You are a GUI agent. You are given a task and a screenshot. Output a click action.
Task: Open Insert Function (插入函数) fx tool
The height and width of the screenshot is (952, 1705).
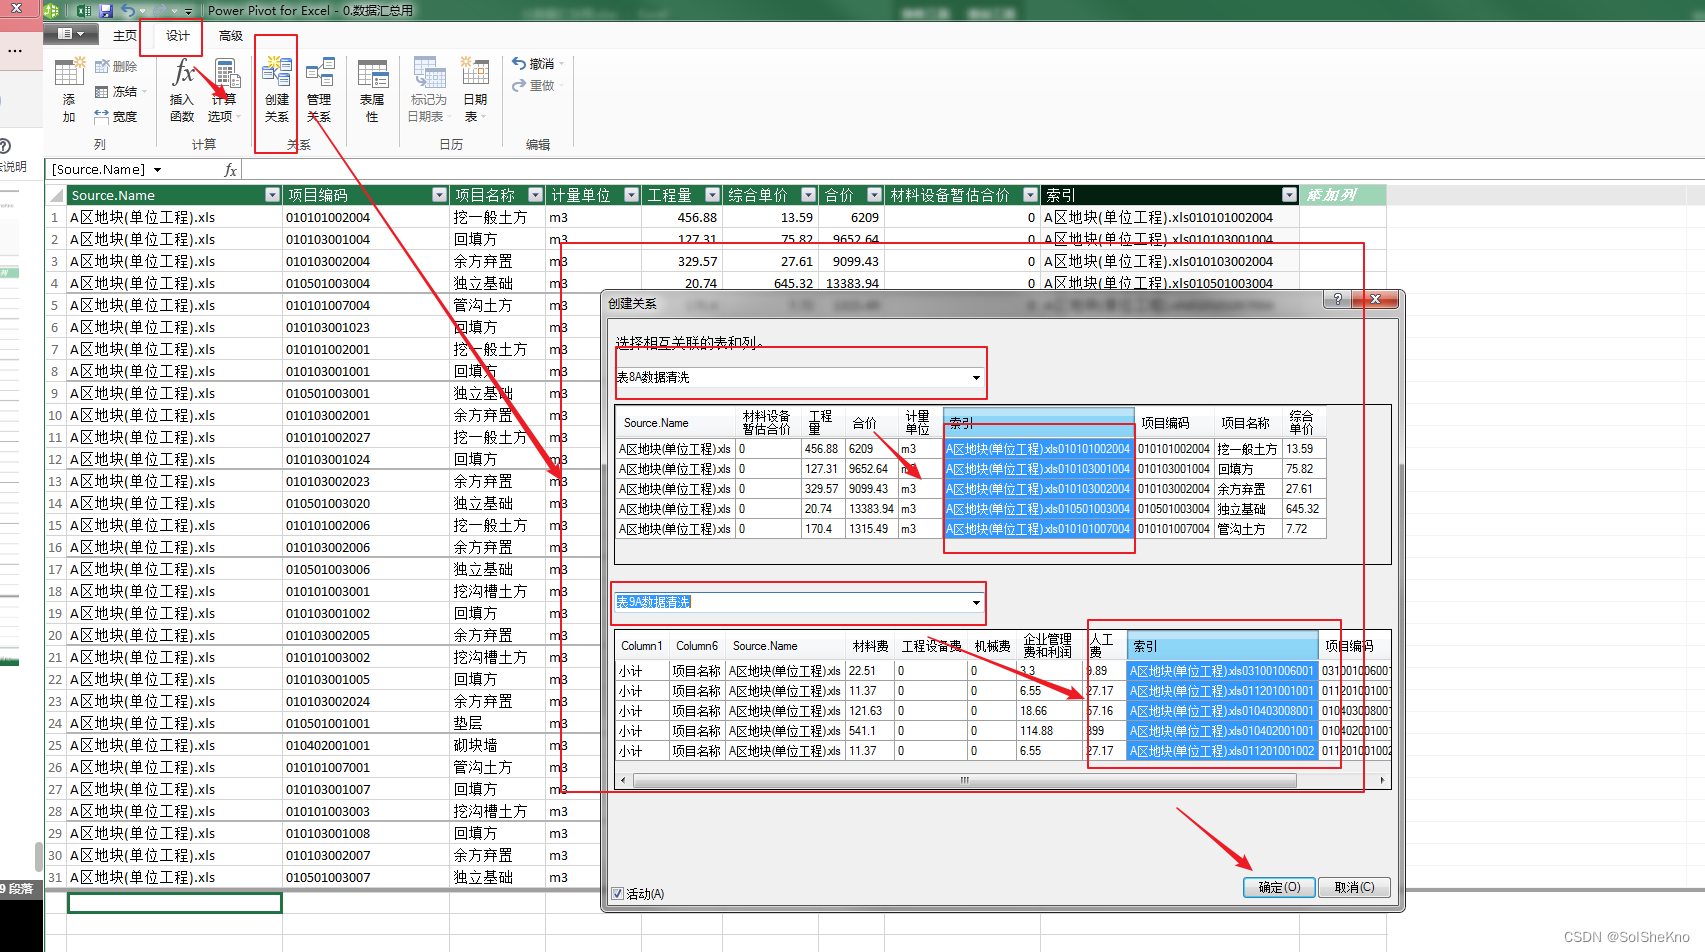182,90
